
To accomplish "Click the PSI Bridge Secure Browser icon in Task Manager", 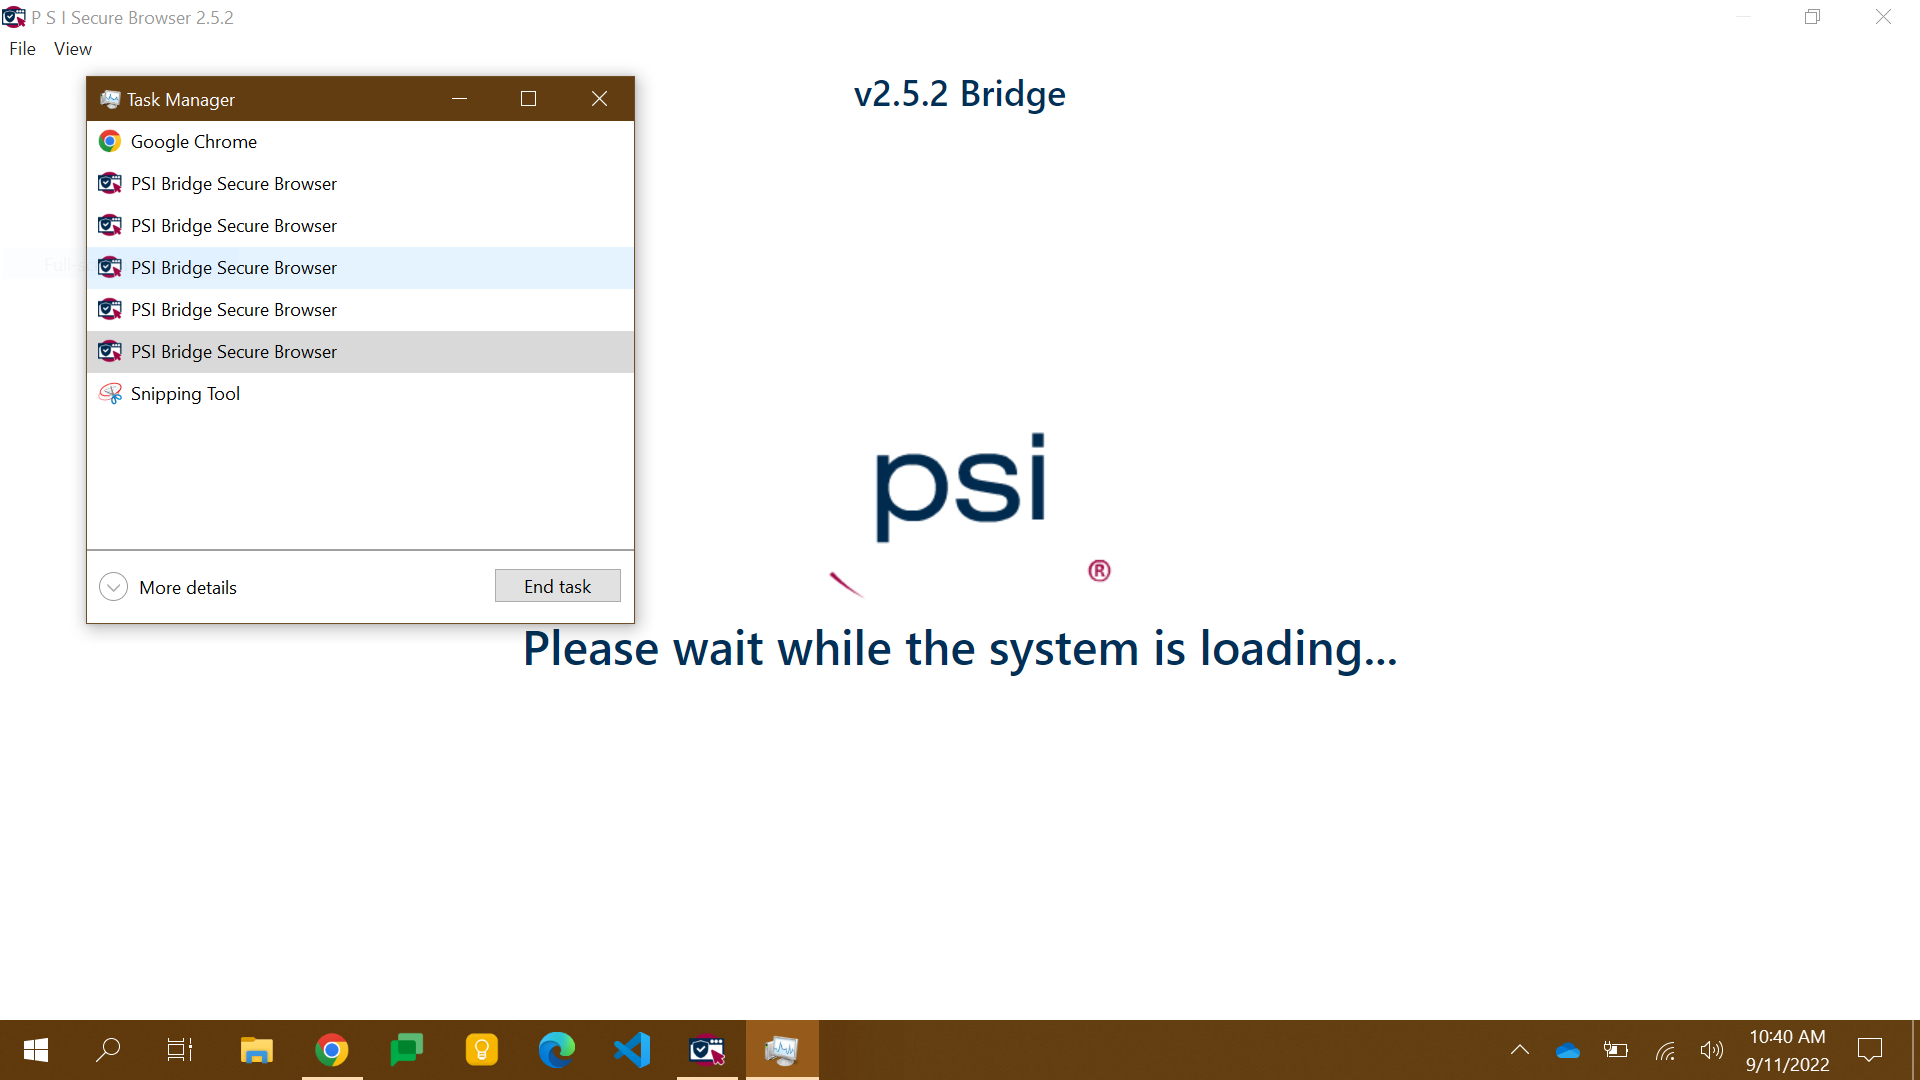I will 109,182.
